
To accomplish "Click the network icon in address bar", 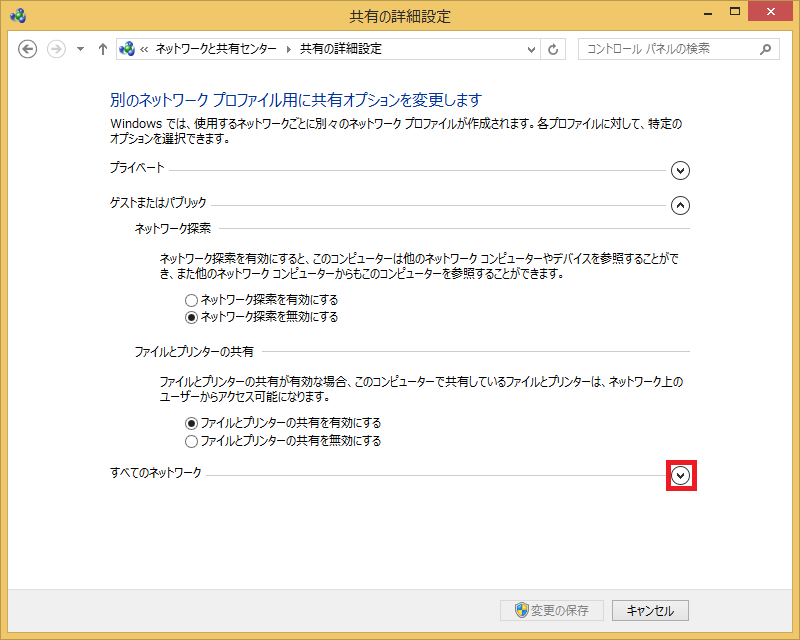I will click(x=128, y=49).
